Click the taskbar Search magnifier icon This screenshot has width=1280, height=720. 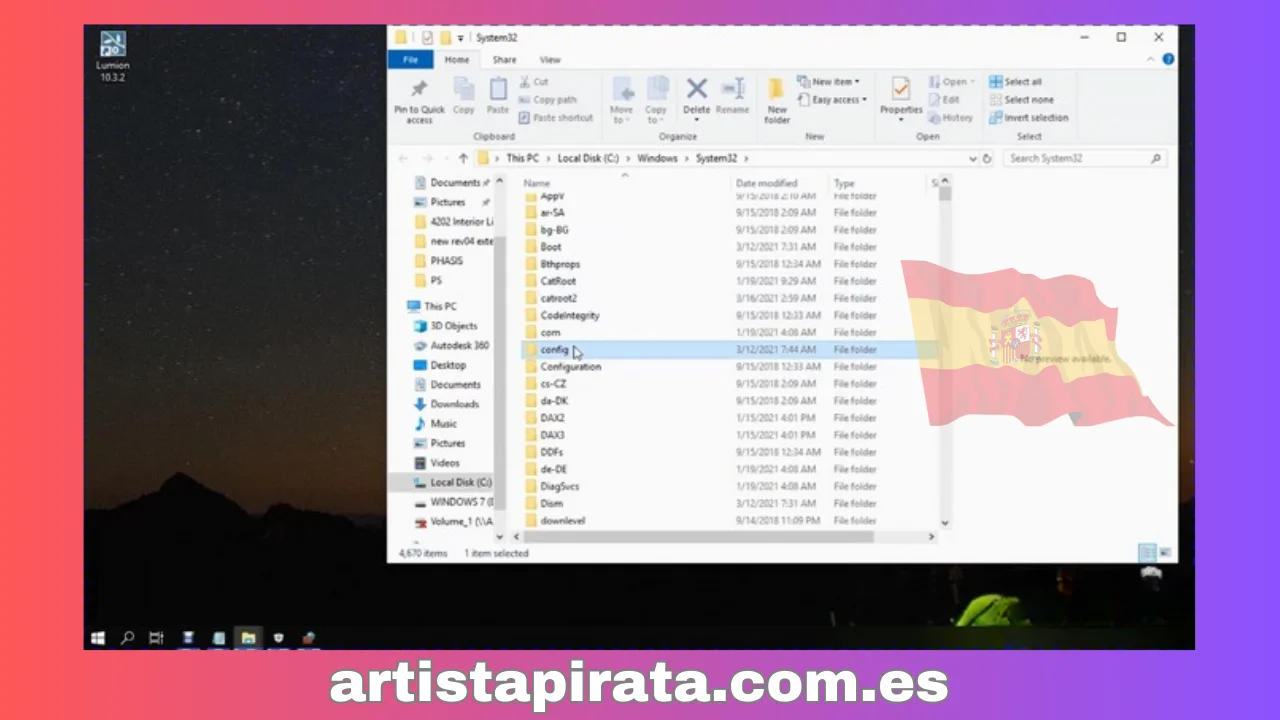coord(127,637)
